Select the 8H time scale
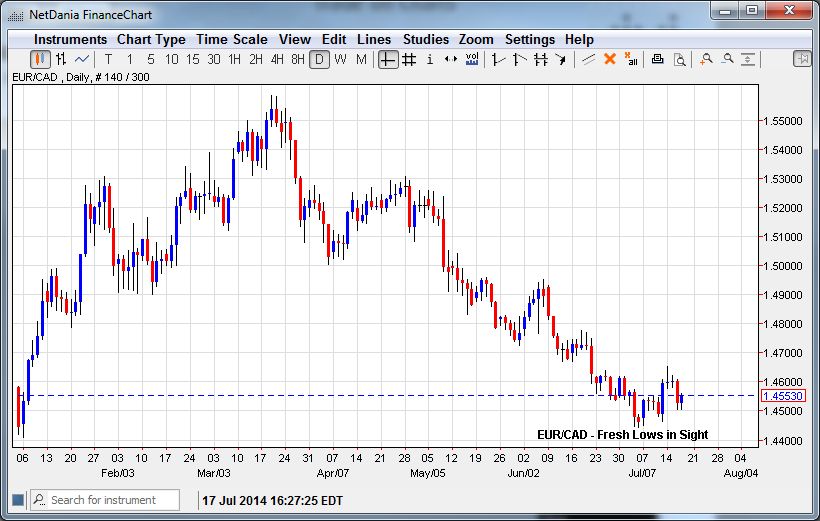 click(x=298, y=60)
